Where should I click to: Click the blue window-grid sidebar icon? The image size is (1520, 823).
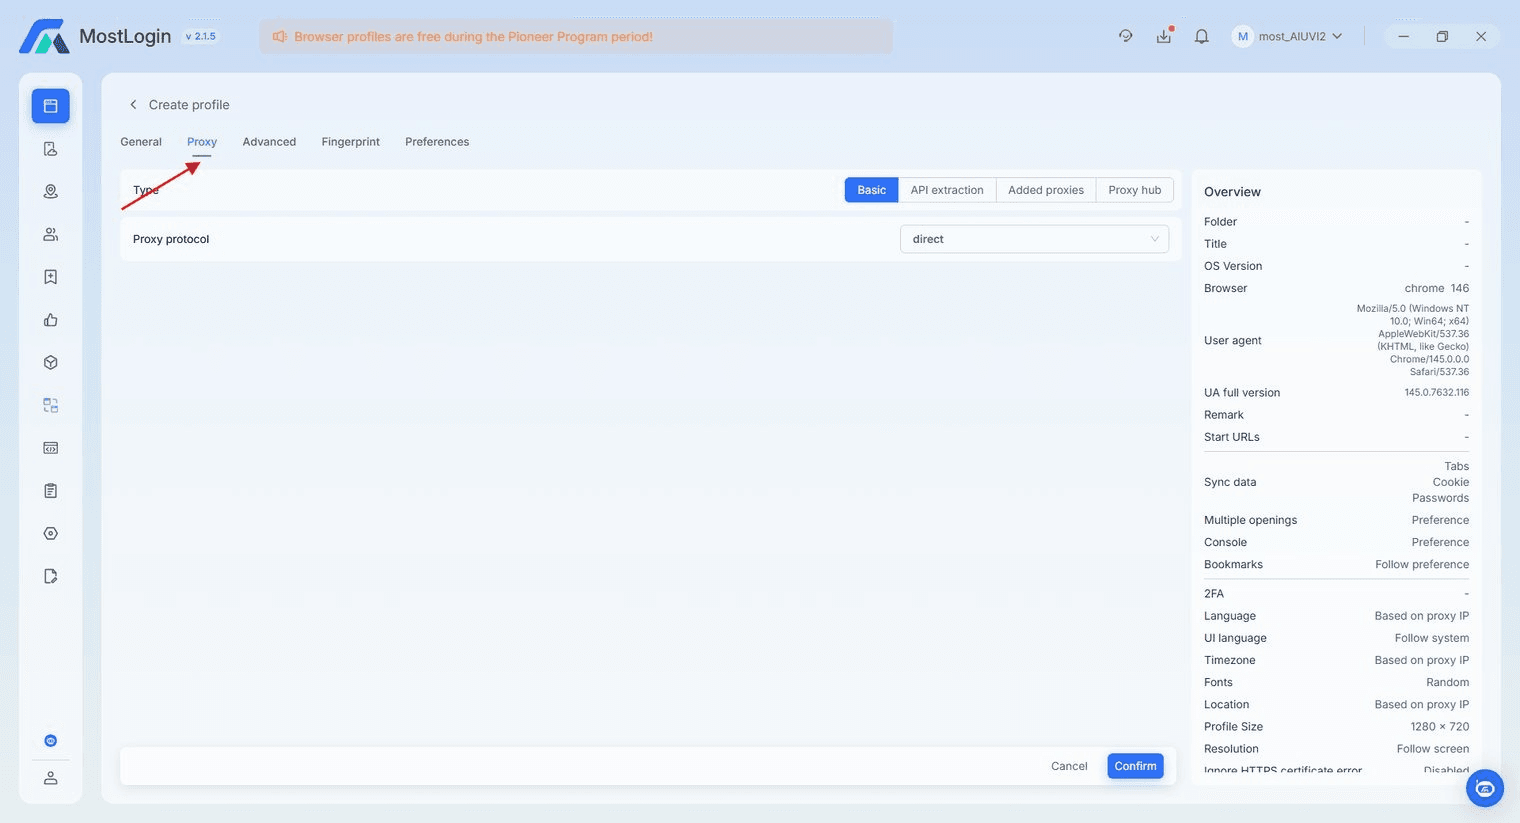[x=50, y=405]
